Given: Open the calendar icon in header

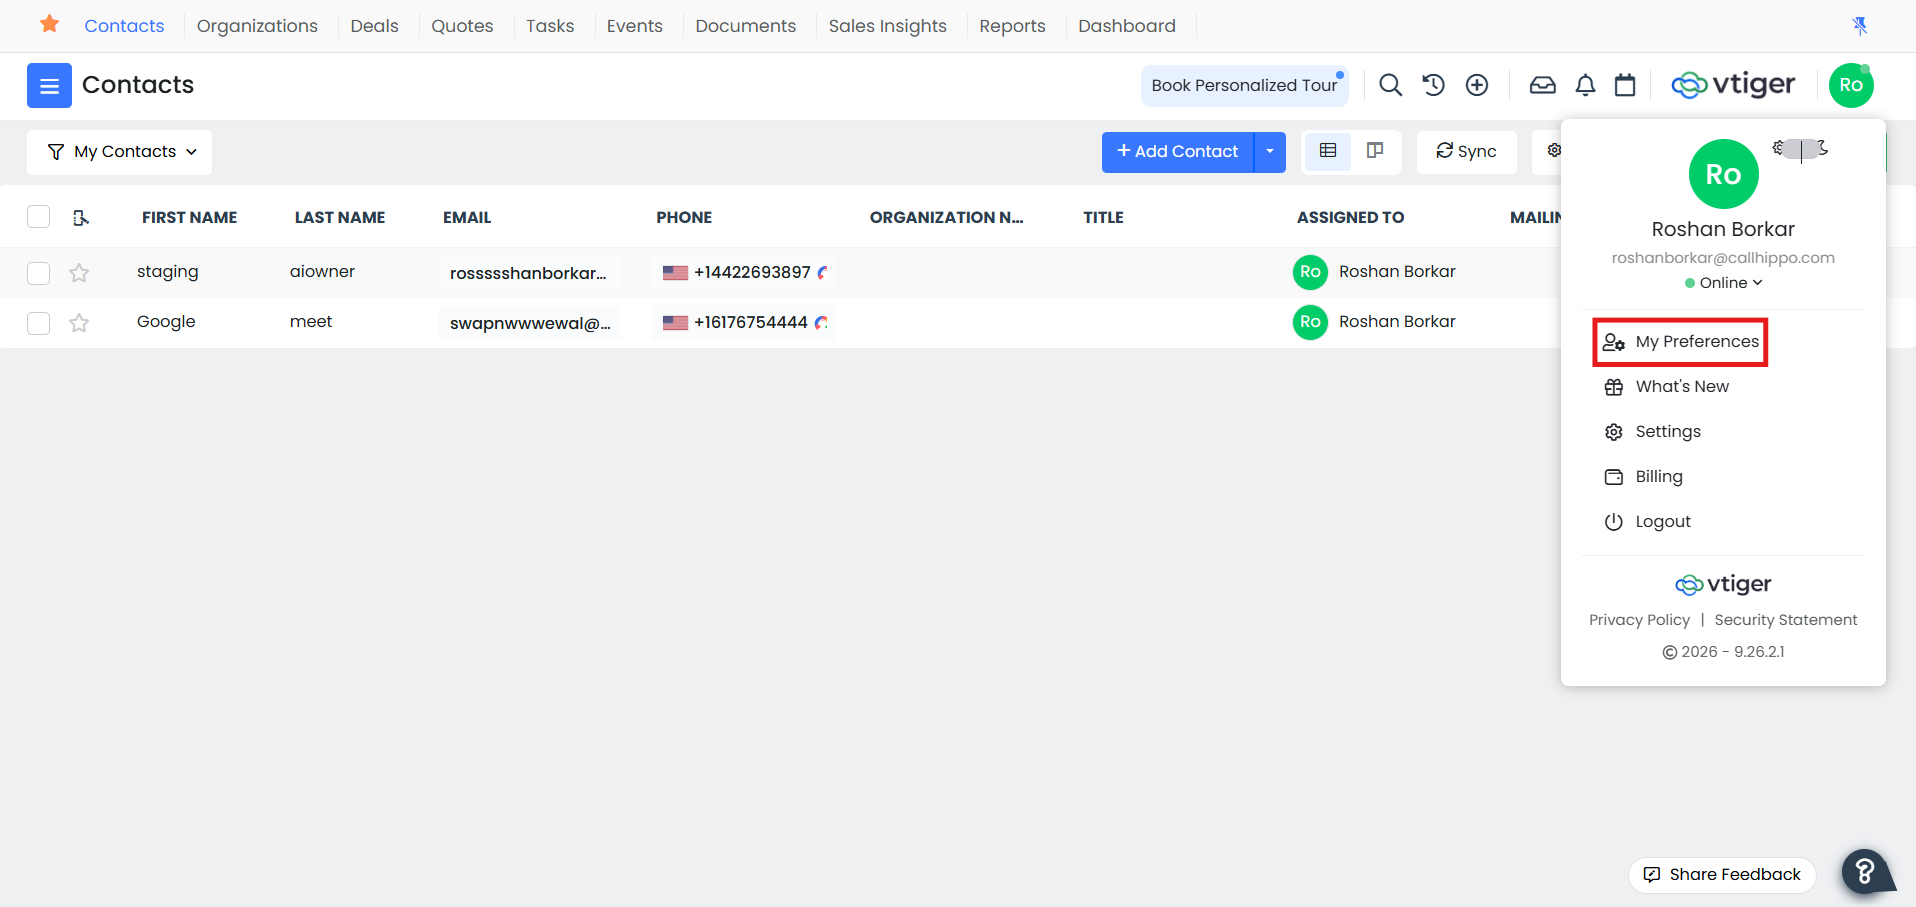Looking at the screenshot, I should pyautogui.click(x=1625, y=85).
